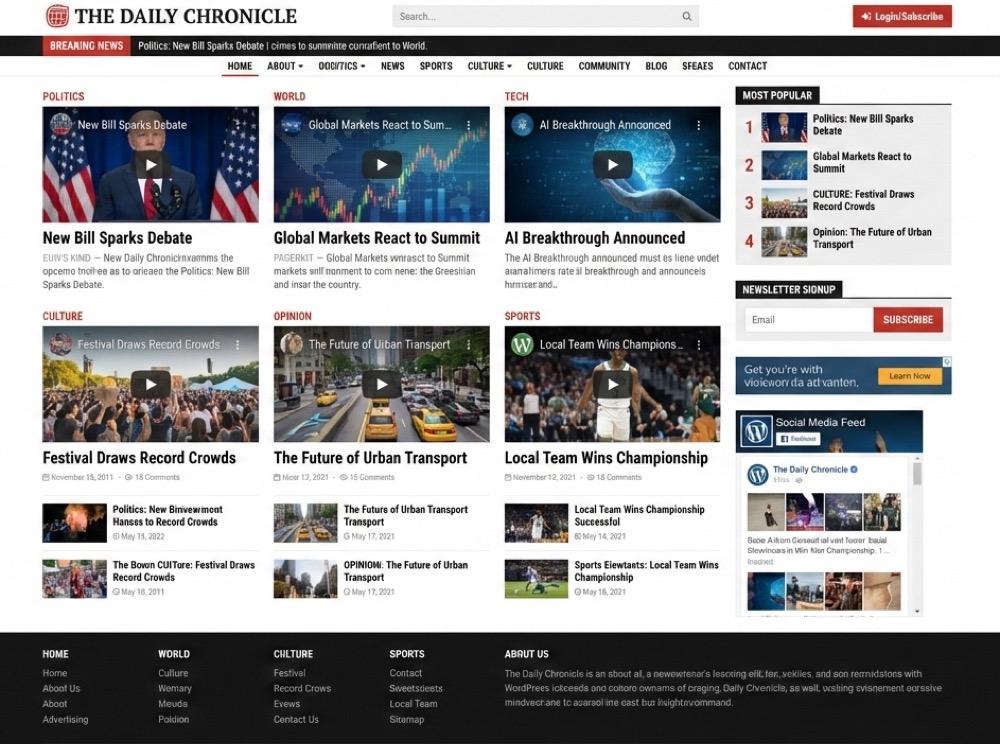Click the search magnifying glass icon
This screenshot has height=744, width=1000.
pos(687,16)
